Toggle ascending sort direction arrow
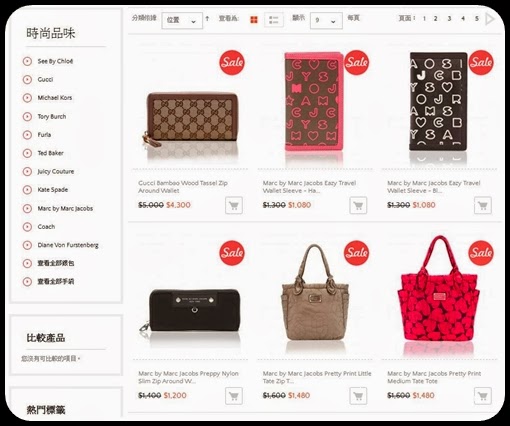 [x=207, y=19]
